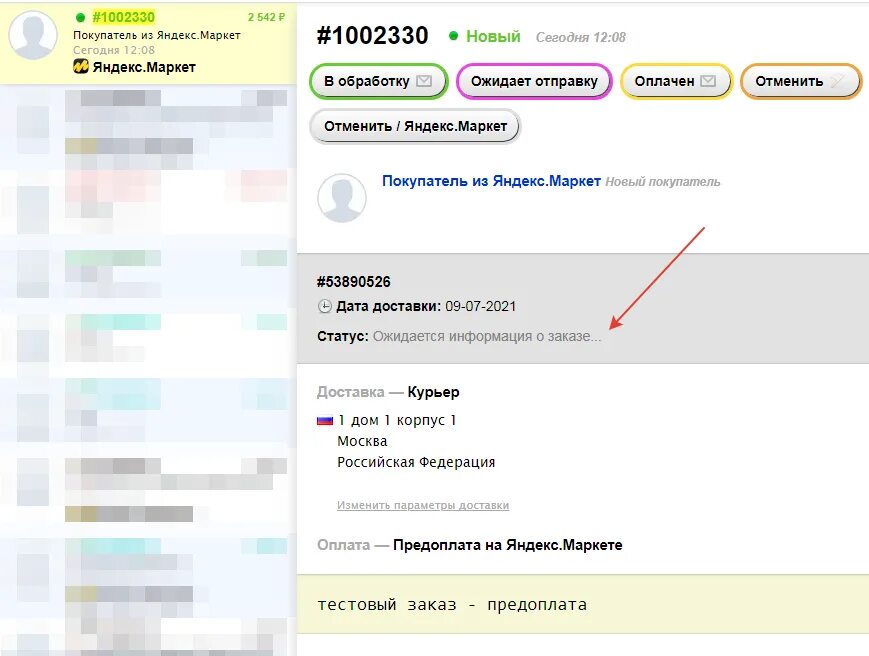
Task: Click "Отменить / Яндекс.Маркет" button
Action: click(415, 126)
